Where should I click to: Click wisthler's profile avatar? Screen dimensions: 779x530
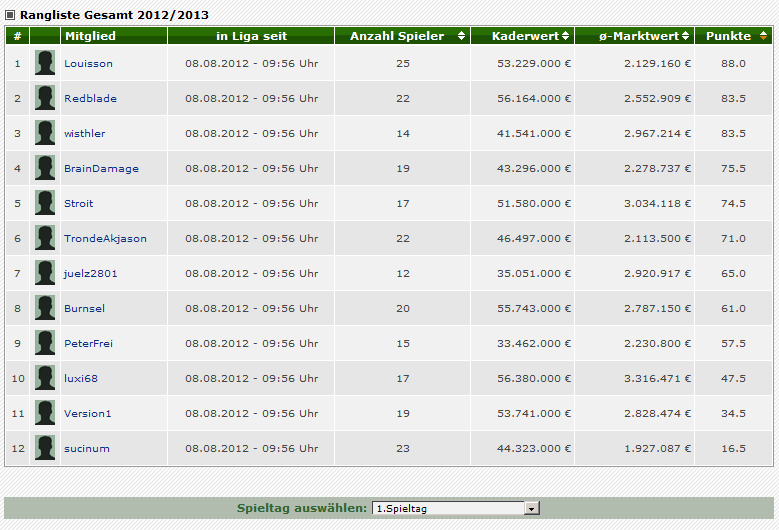45,133
